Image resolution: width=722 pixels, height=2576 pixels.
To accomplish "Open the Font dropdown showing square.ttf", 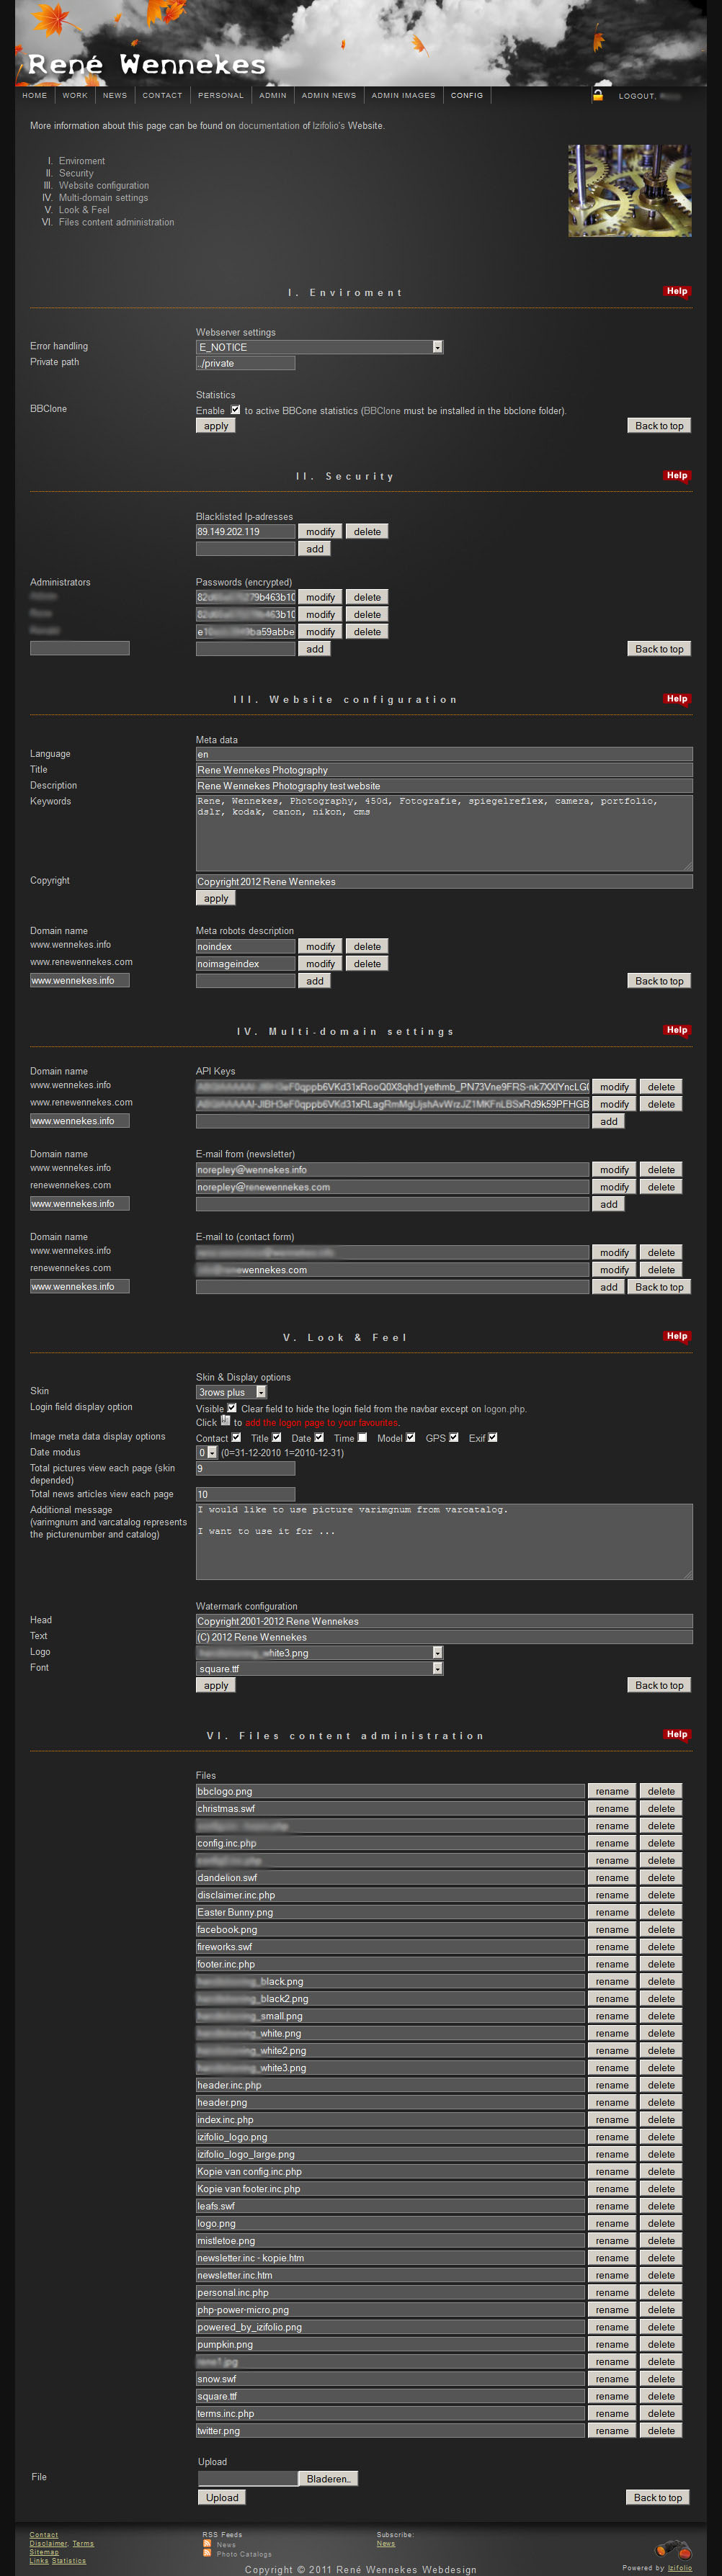I will [319, 1669].
